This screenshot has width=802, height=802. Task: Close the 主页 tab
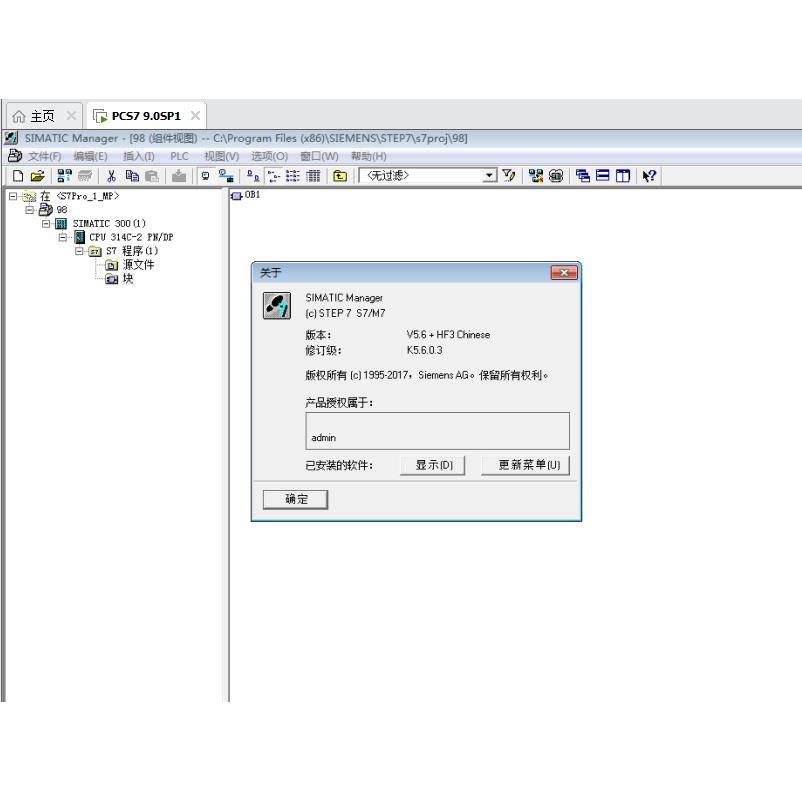(x=72, y=116)
